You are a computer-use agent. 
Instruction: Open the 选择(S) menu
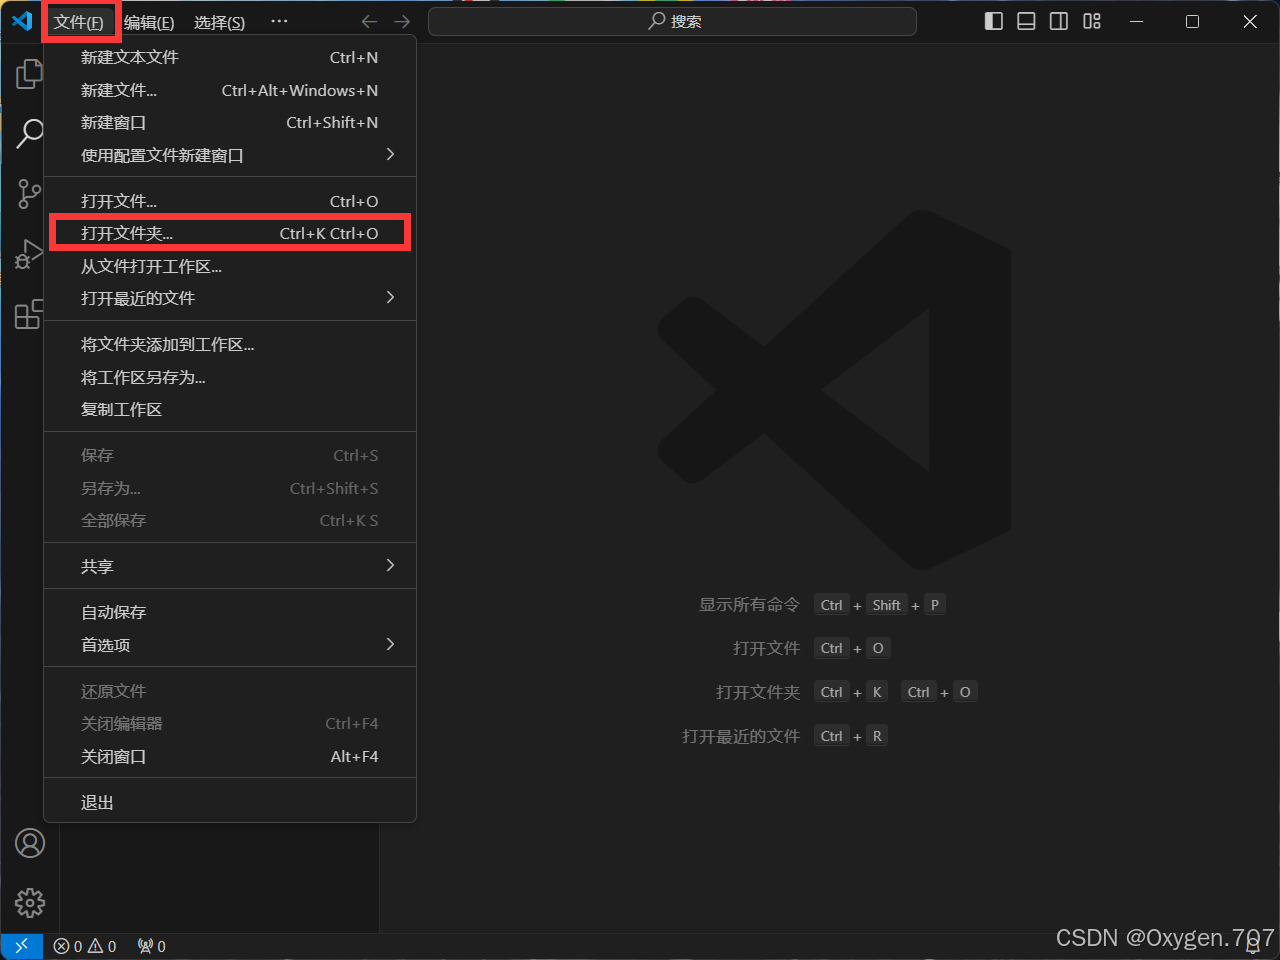219,22
